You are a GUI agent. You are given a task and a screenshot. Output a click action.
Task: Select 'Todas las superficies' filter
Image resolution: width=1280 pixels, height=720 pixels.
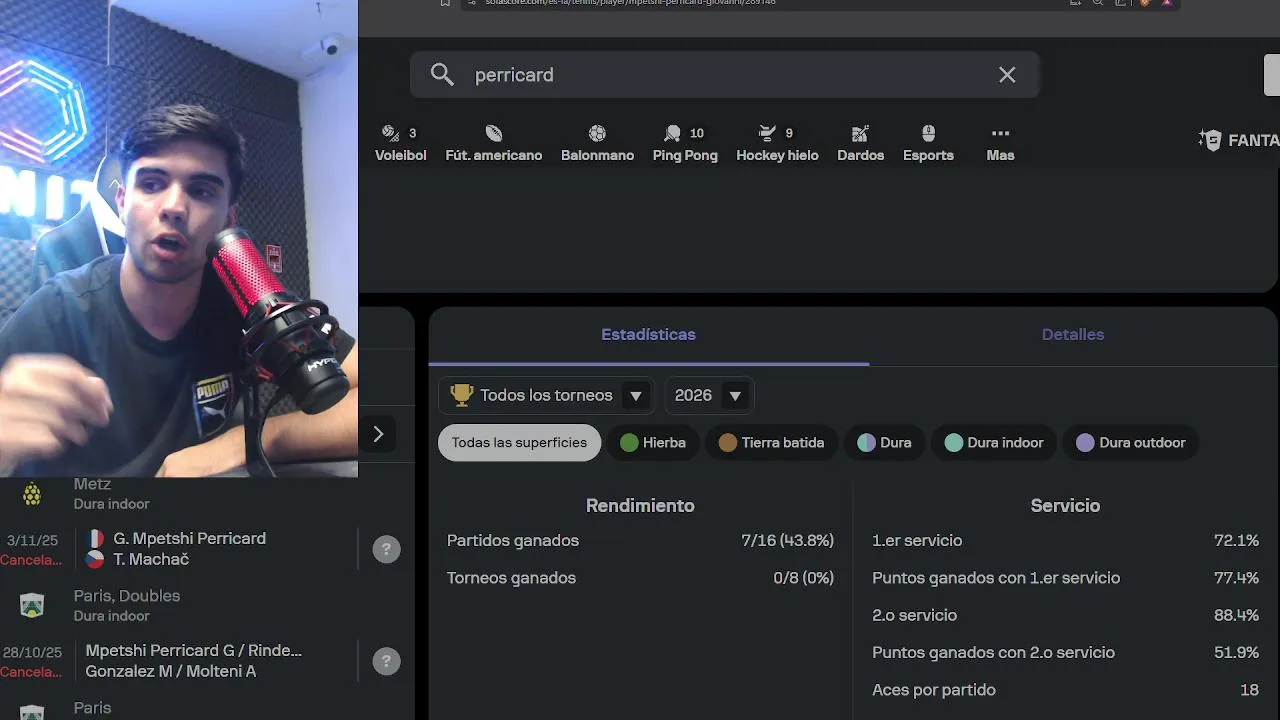[x=519, y=443]
